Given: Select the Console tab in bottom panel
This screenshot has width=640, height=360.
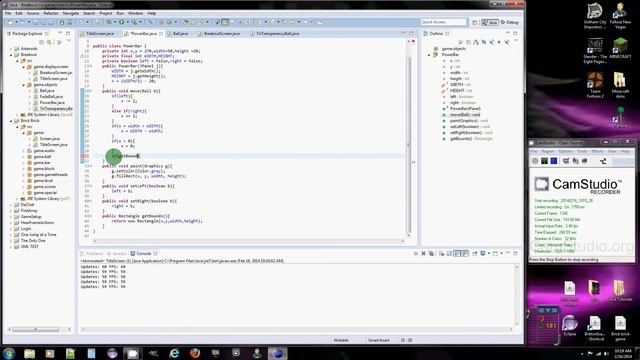Looking at the screenshot, I should (143, 253).
